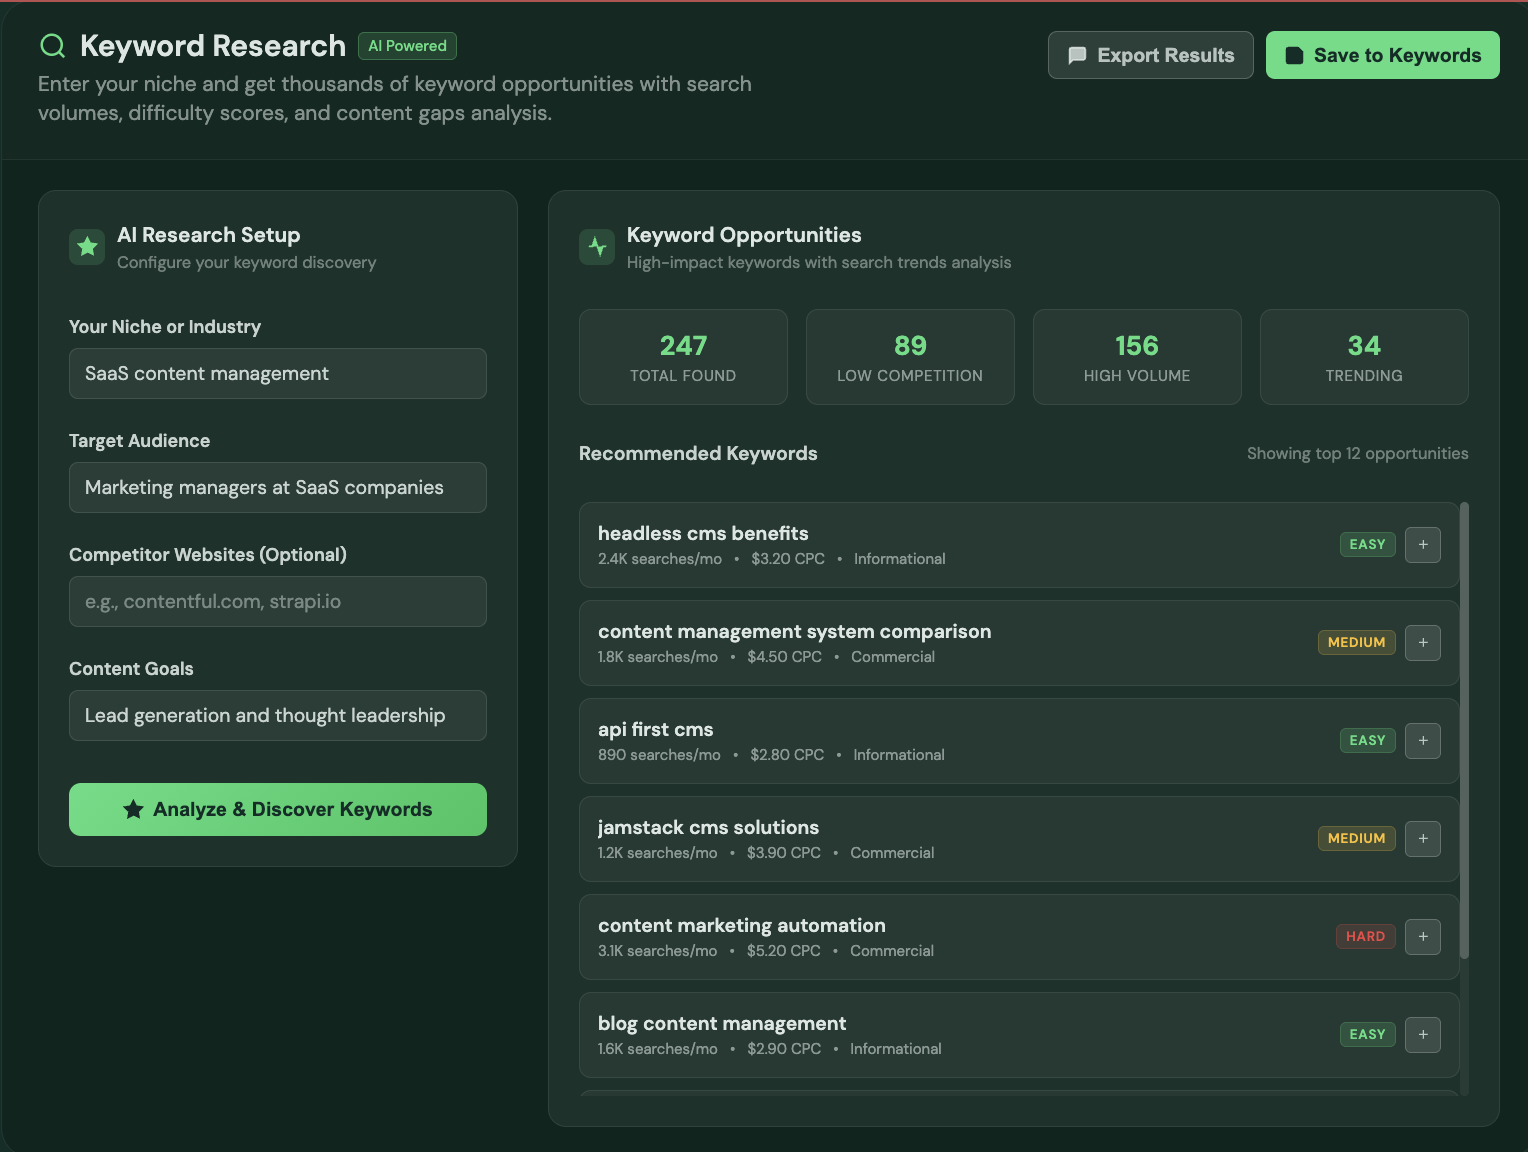
Task: Click the keyword list vertical scrollbar
Action: [x=1464, y=730]
